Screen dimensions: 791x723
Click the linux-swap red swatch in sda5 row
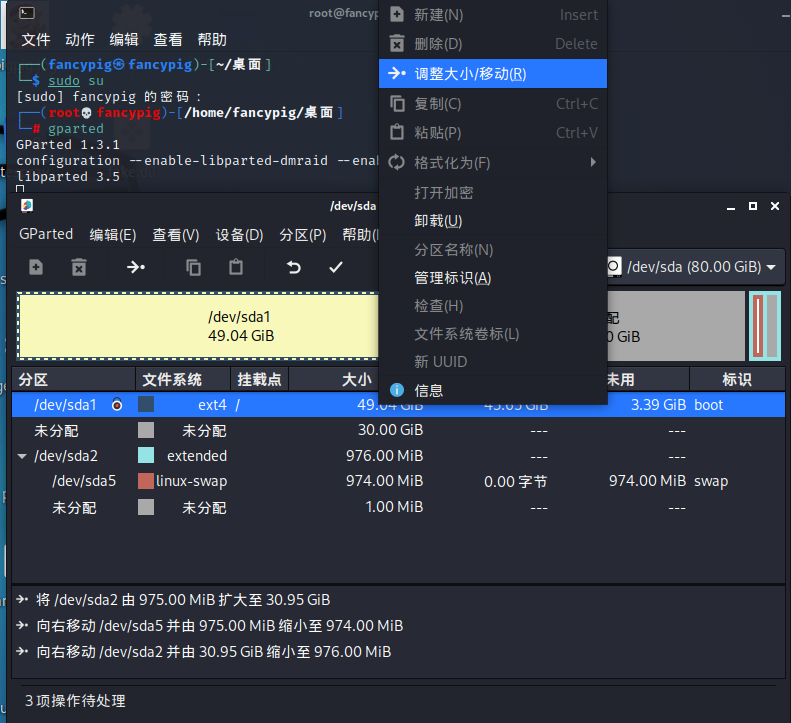[146, 481]
